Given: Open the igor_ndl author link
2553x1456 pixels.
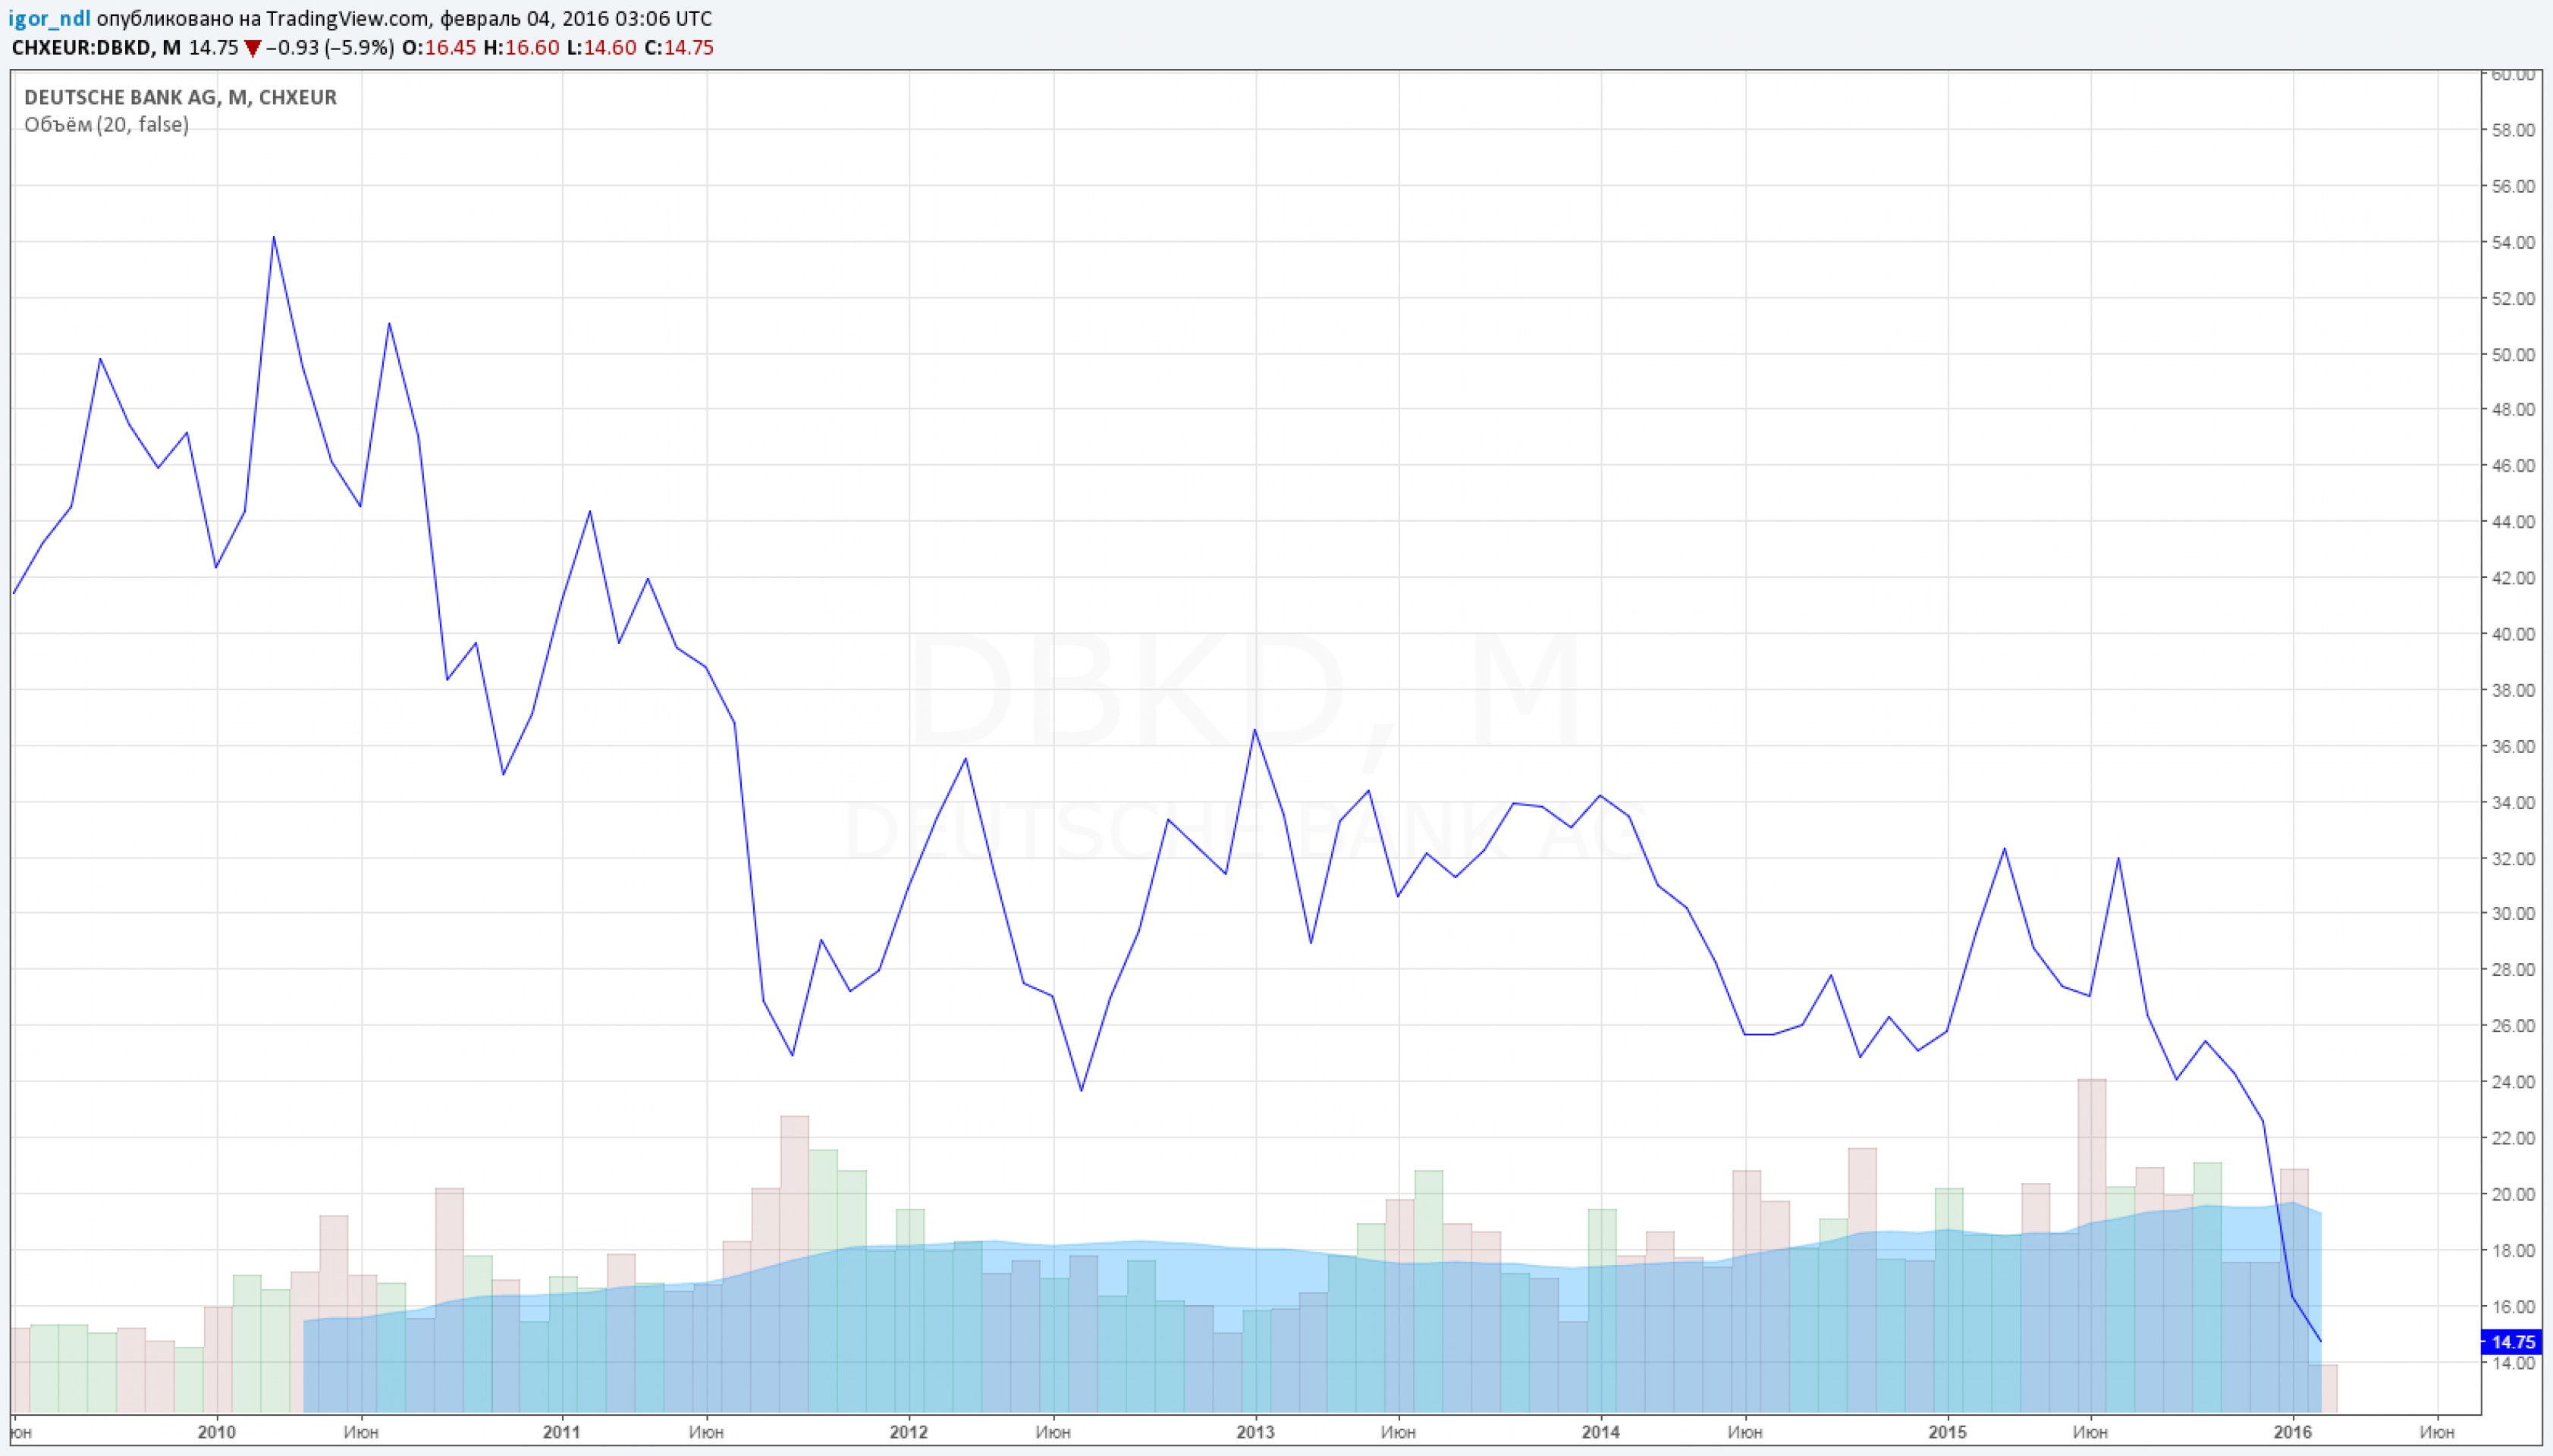Looking at the screenshot, I should pyautogui.click(x=50, y=19).
